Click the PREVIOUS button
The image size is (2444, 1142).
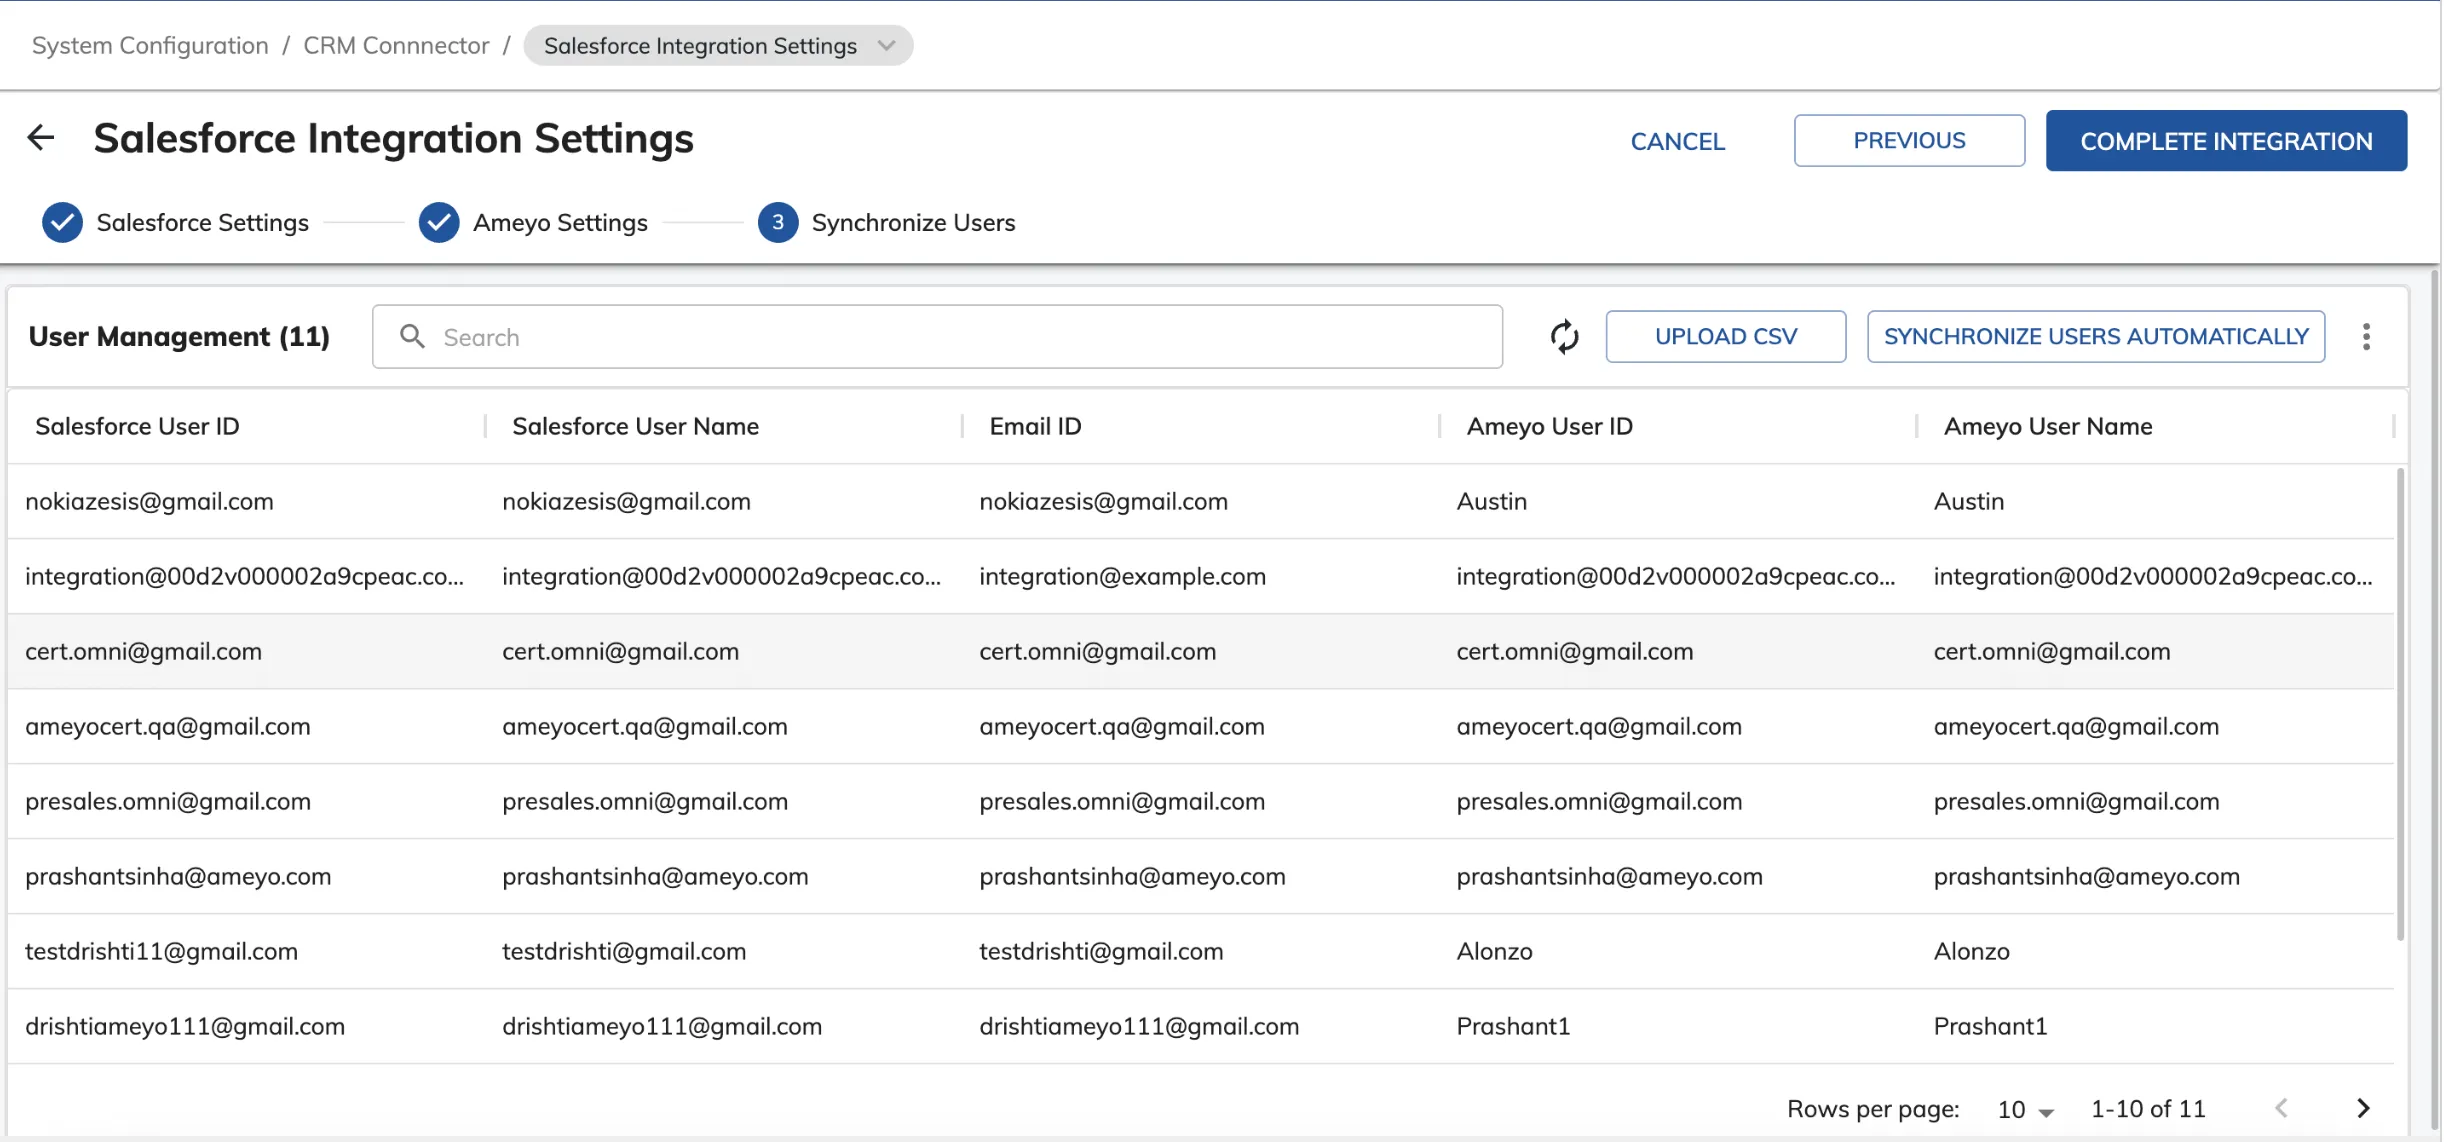1909,141
